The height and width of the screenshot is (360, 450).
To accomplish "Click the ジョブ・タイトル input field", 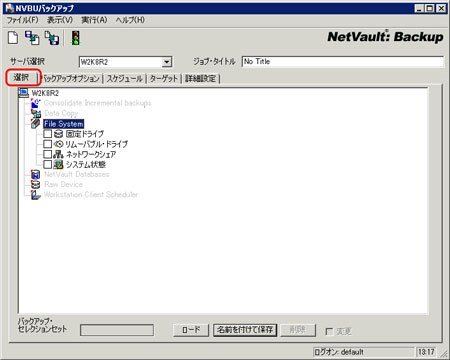I will click(x=343, y=62).
